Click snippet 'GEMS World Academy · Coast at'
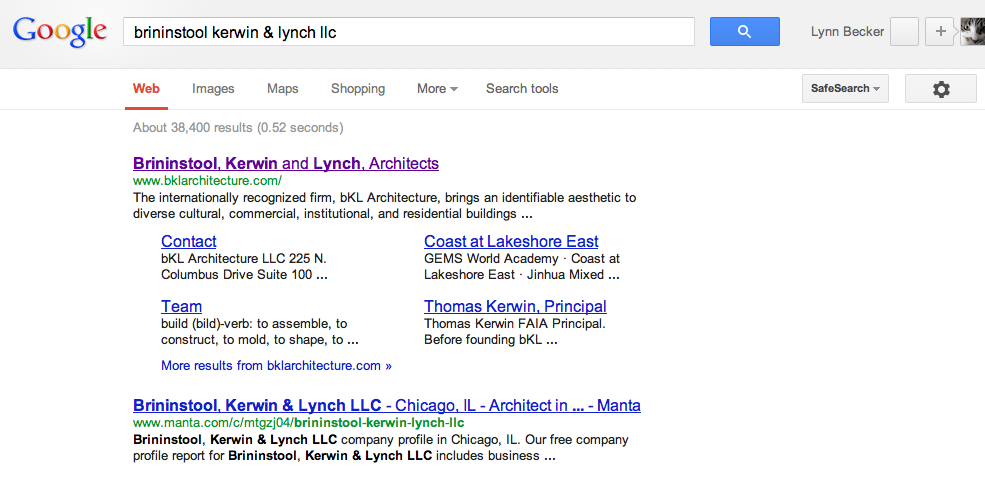The image size is (985, 482). click(x=522, y=266)
